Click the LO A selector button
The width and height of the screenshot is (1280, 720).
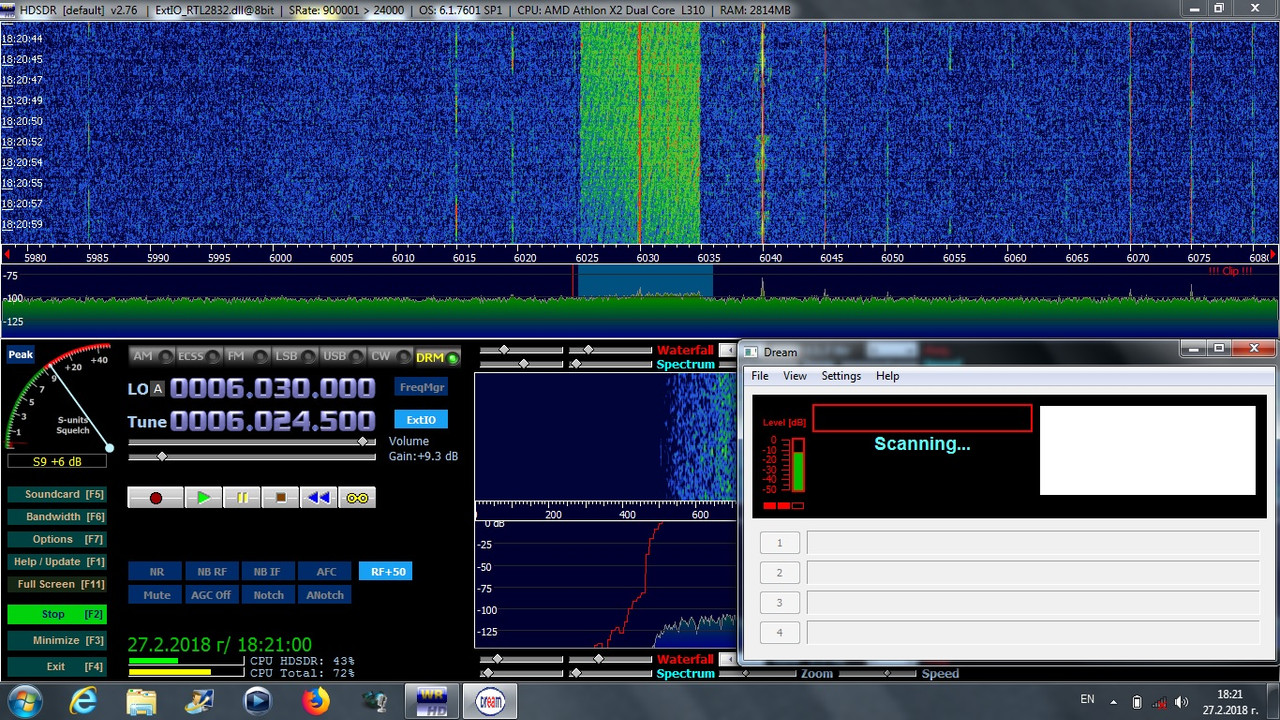pyautogui.click(x=157, y=389)
